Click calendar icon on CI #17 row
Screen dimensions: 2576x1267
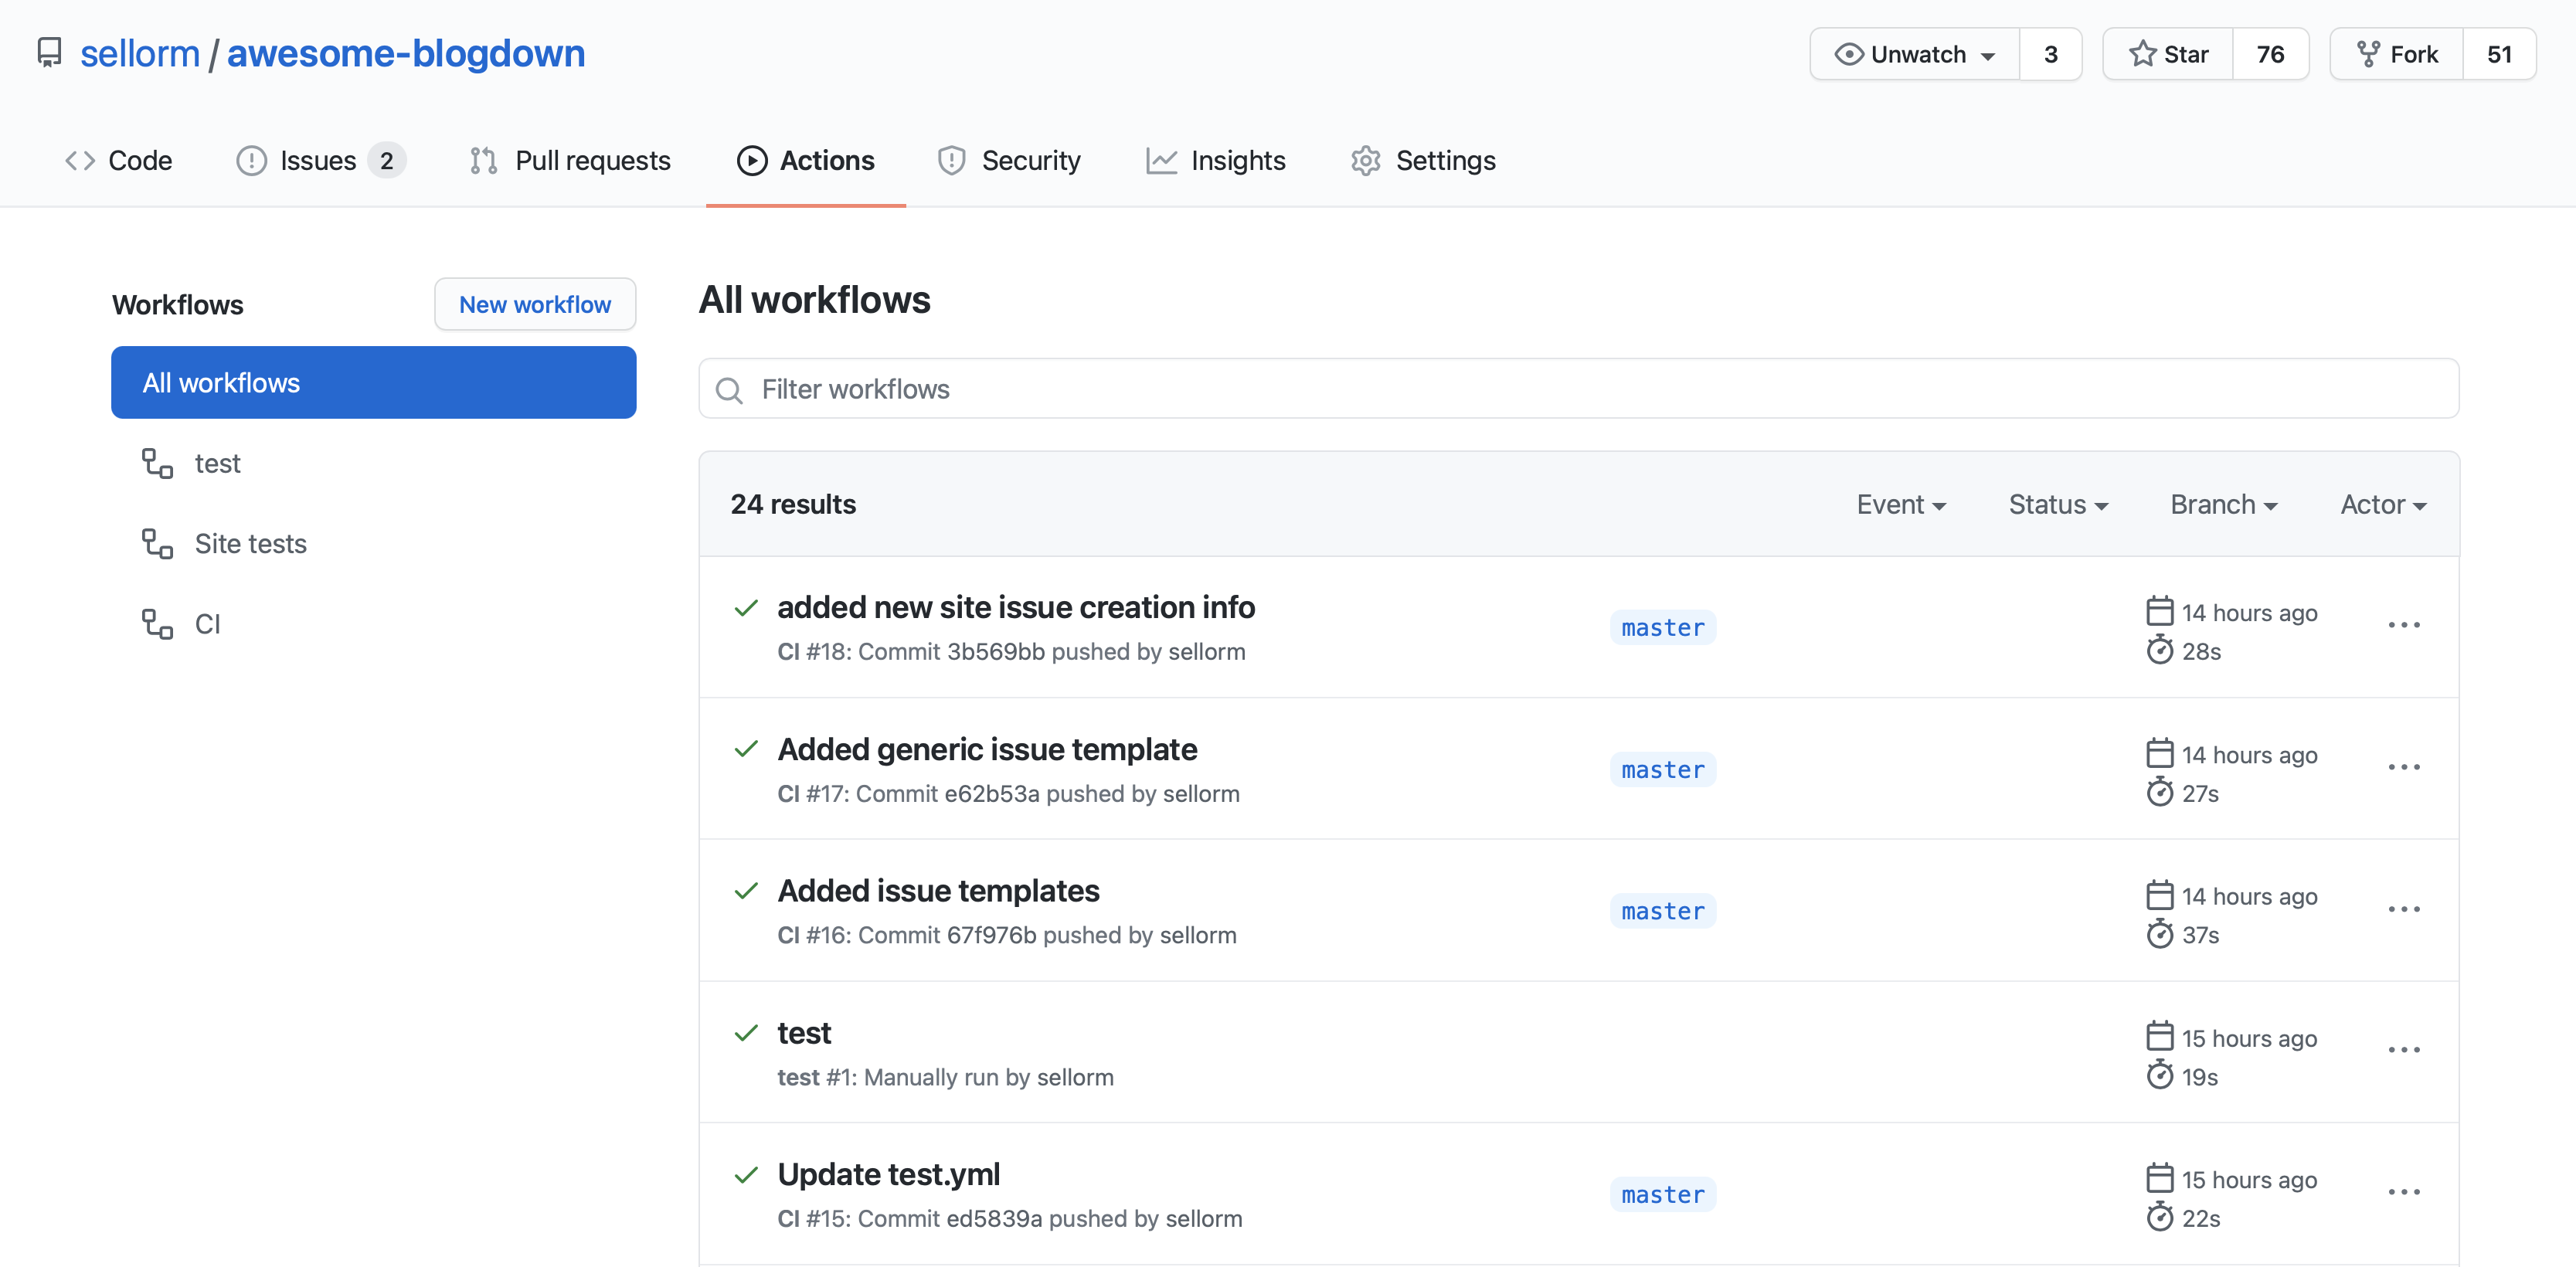(2160, 753)
